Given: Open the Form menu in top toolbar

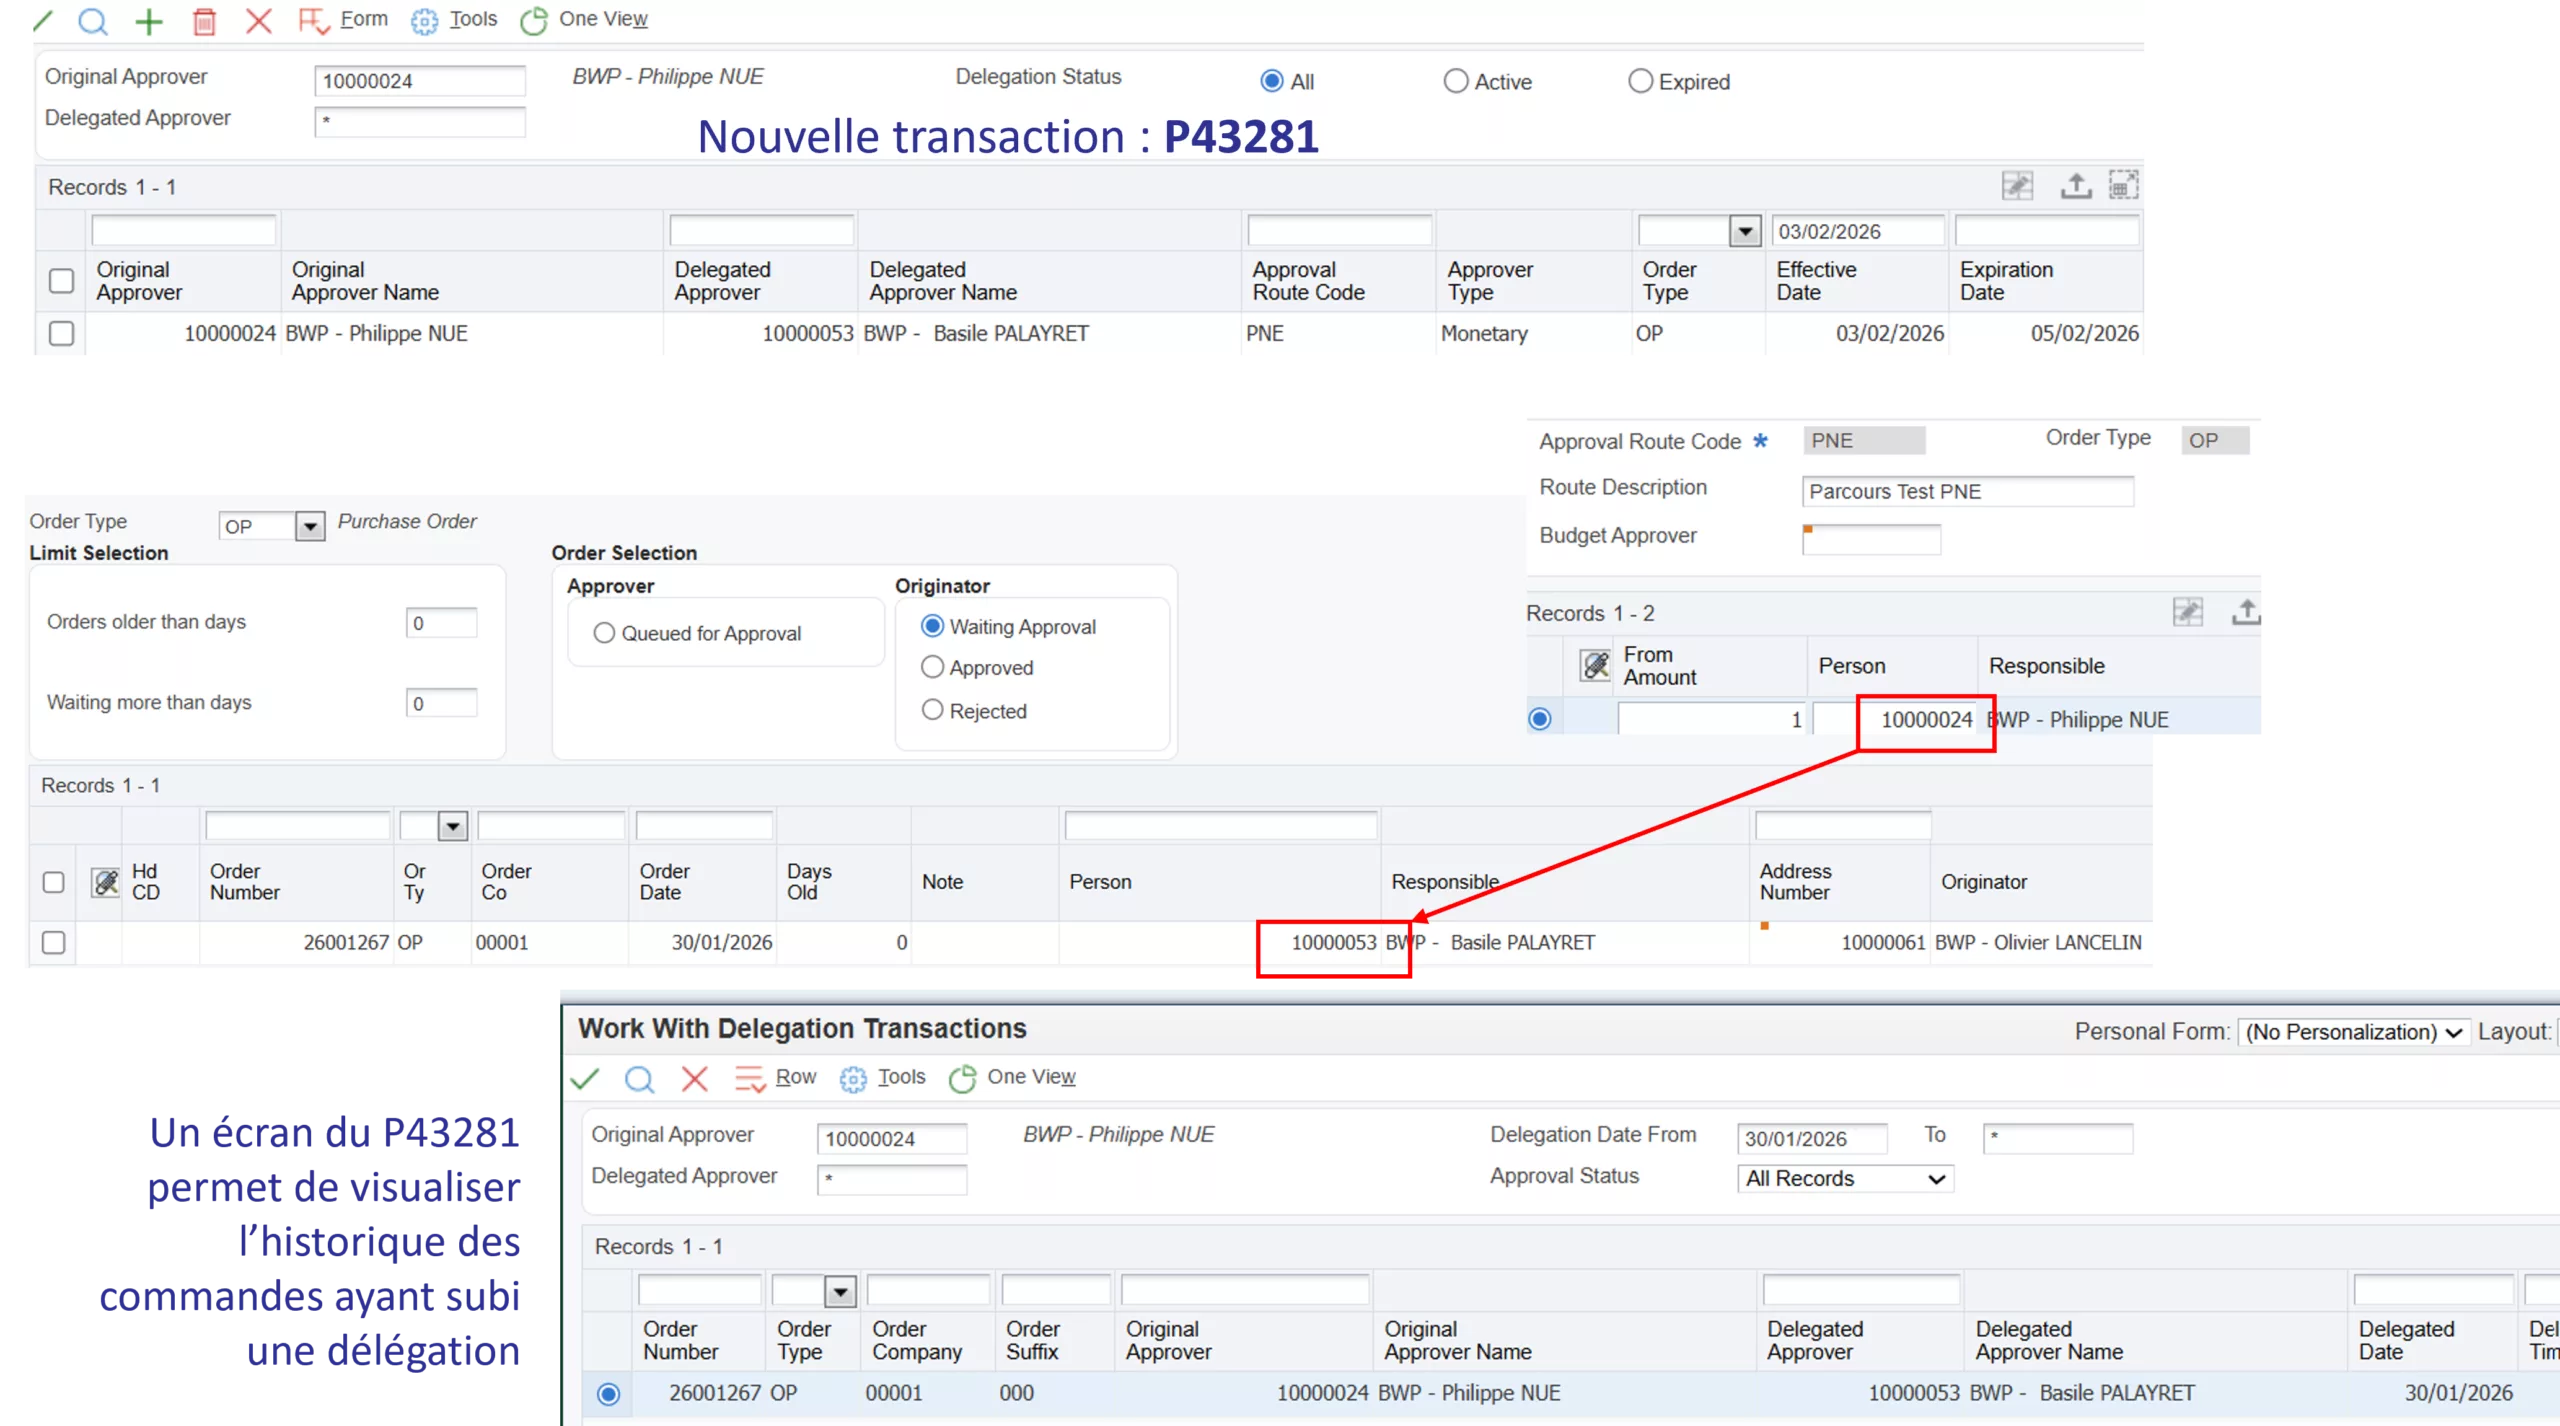Looking at the screenshot, I should pos(363,19).
